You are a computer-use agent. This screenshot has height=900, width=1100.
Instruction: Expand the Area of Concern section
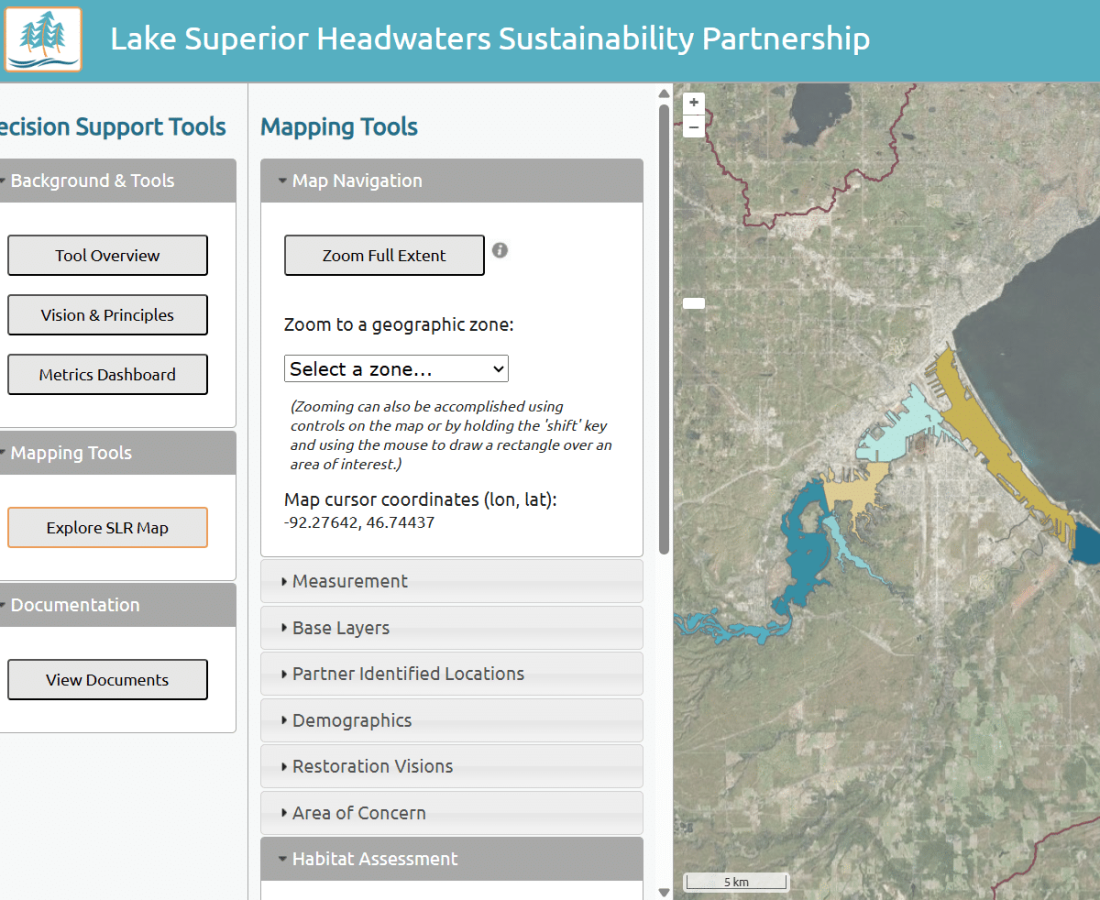pos(452,813)
